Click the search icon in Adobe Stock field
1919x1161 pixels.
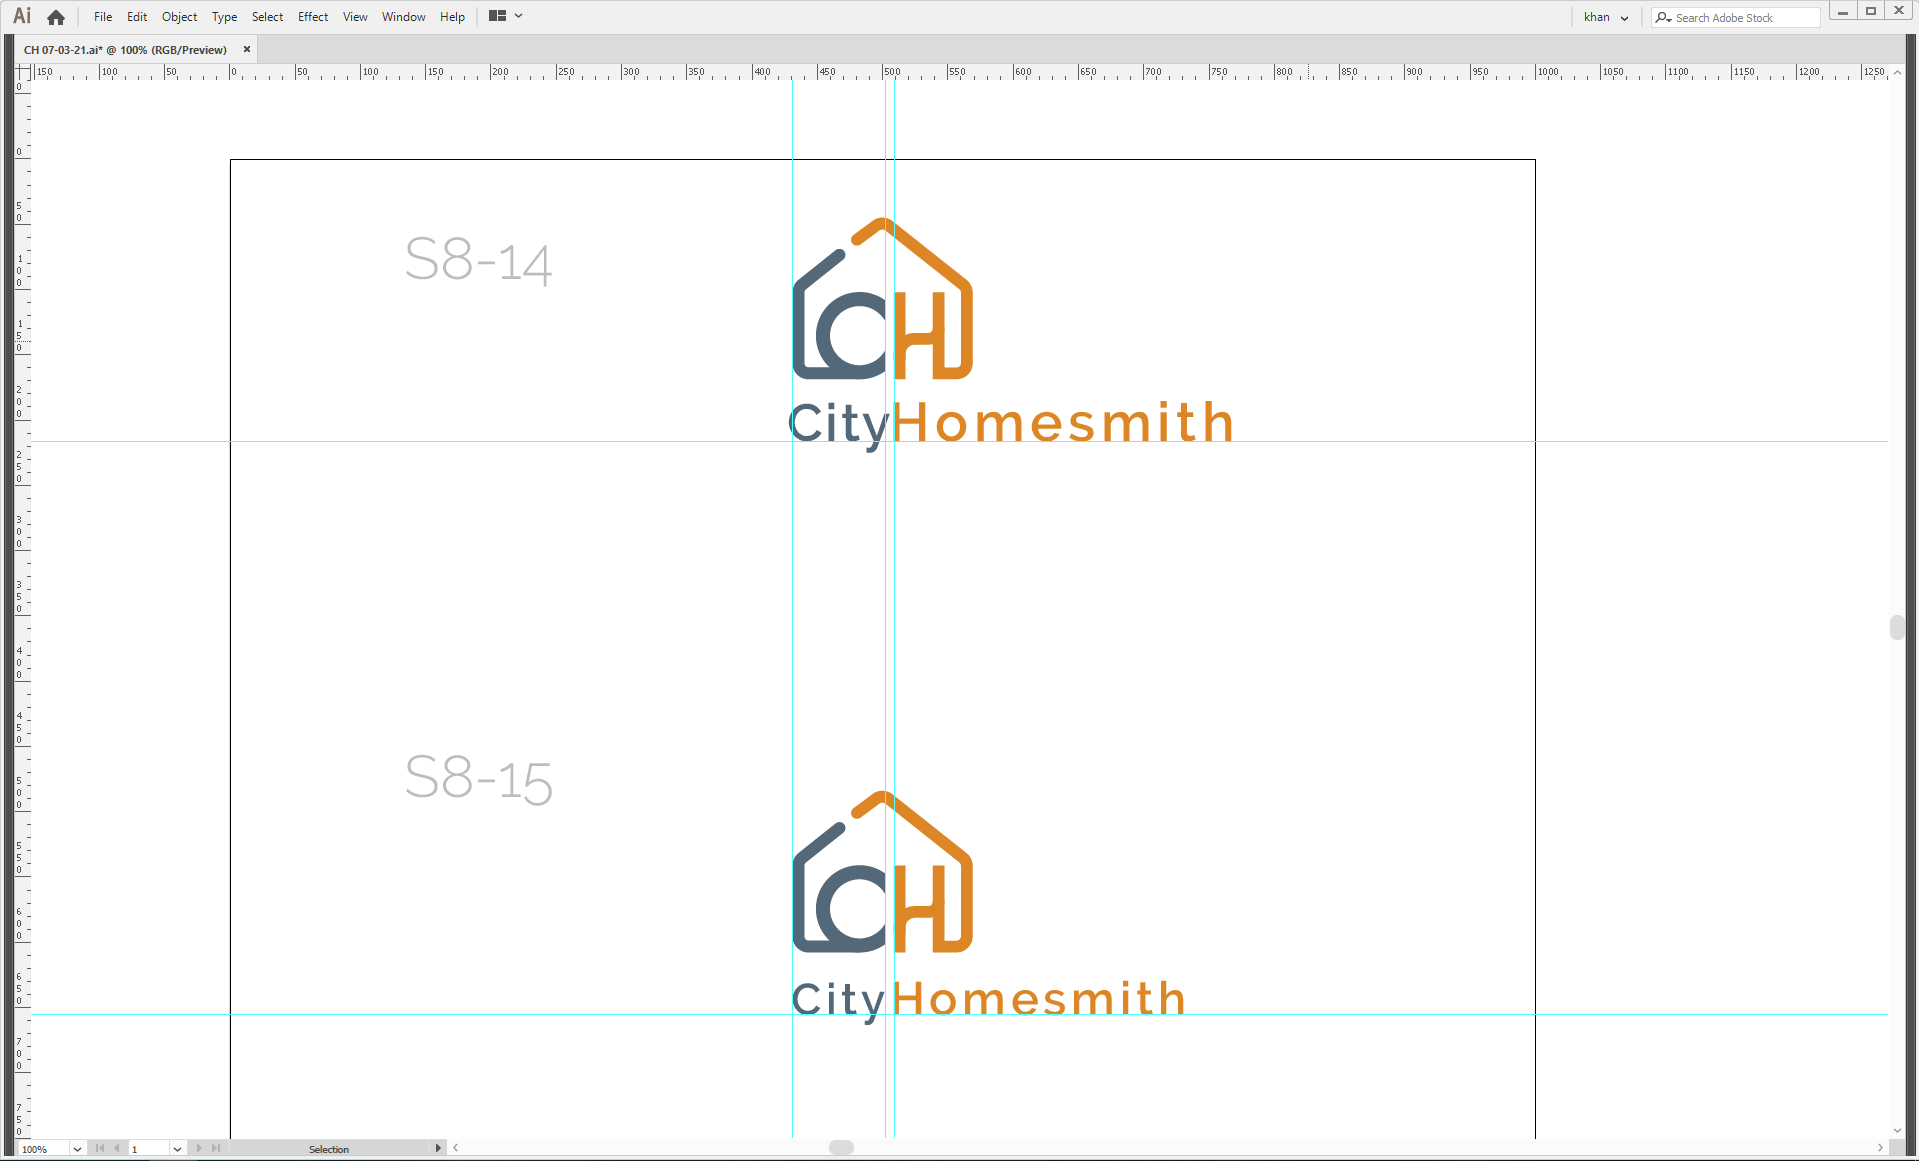1662,17
